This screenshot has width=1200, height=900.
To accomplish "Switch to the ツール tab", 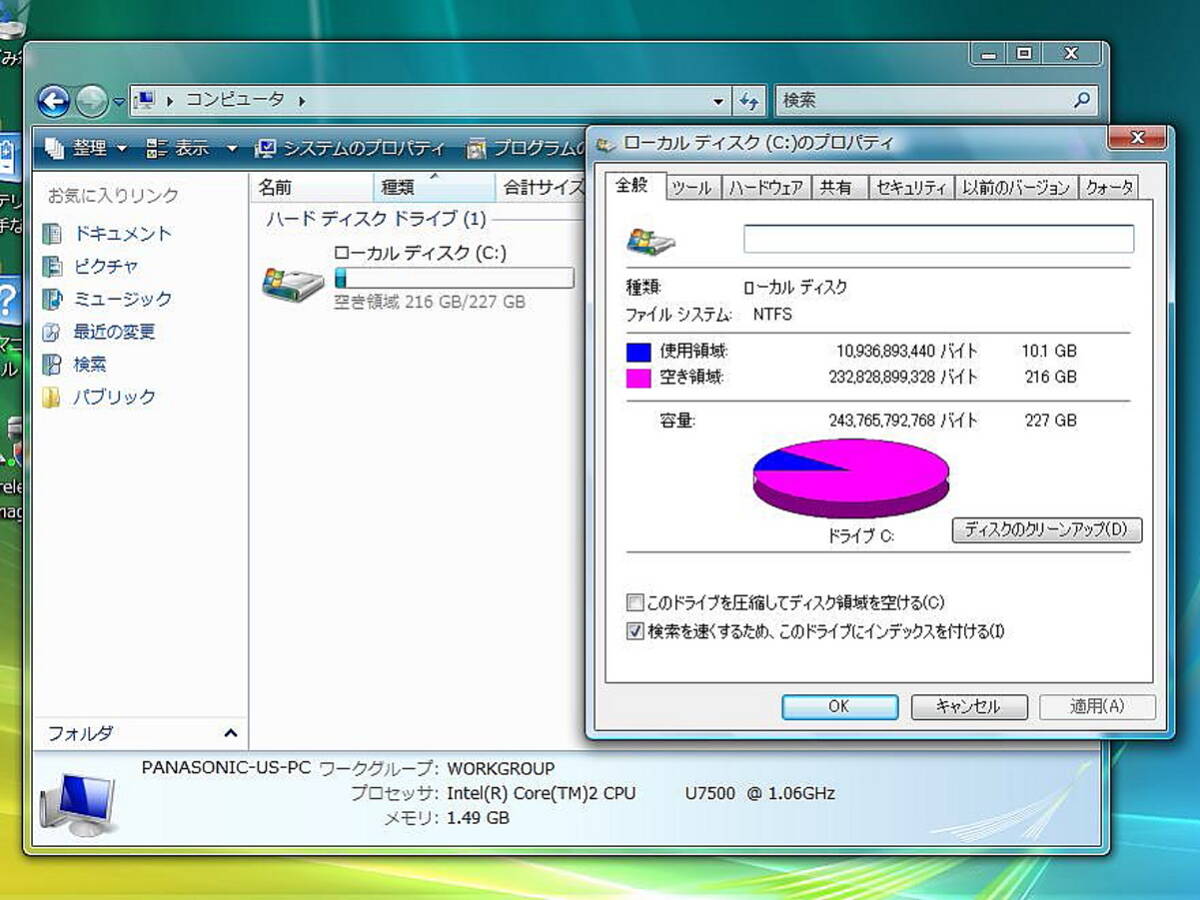I will pos(692,187).
